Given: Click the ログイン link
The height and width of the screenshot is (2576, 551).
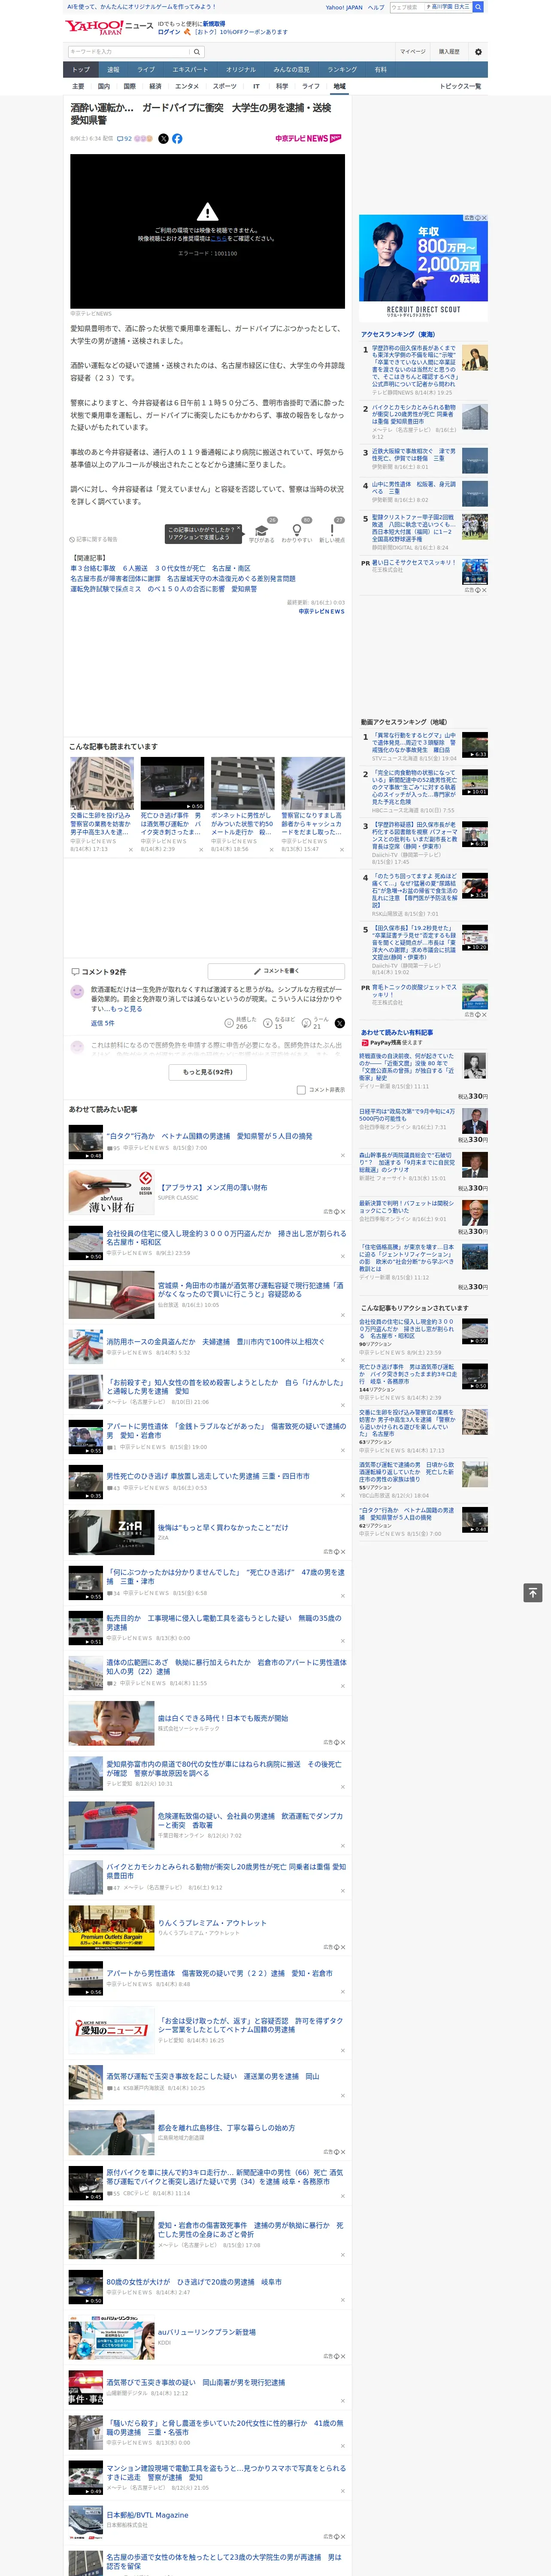Looking at the screenshot, I should [x=169, y=32].
